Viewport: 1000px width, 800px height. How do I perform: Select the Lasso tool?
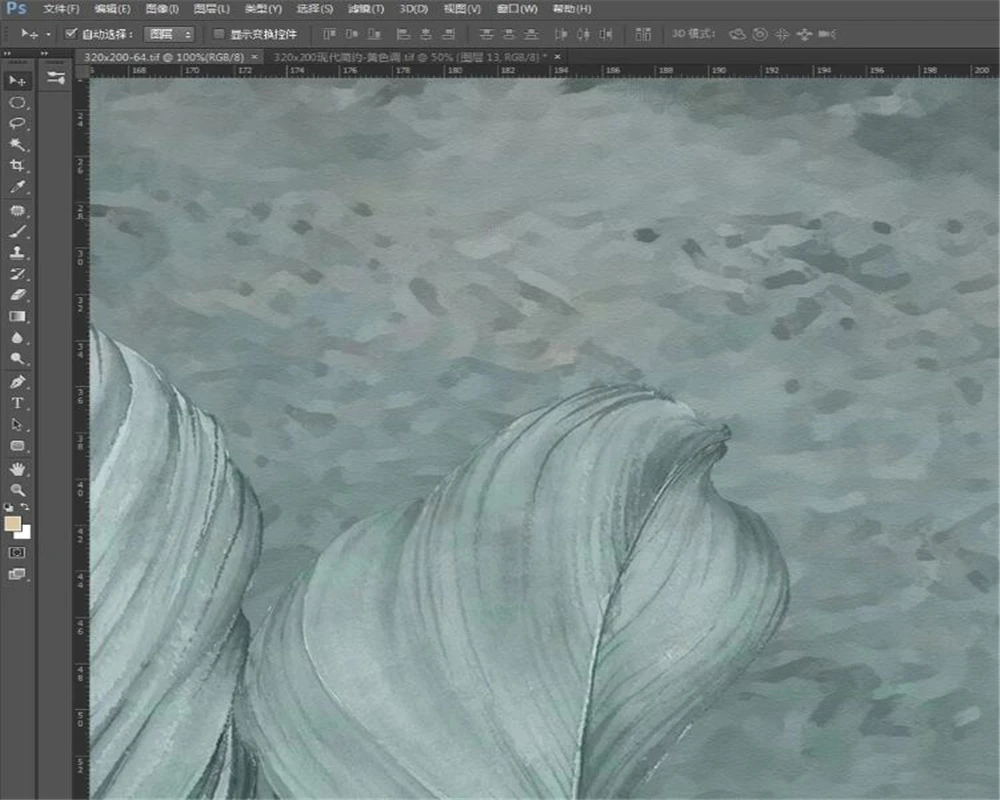tap(17, 124)
